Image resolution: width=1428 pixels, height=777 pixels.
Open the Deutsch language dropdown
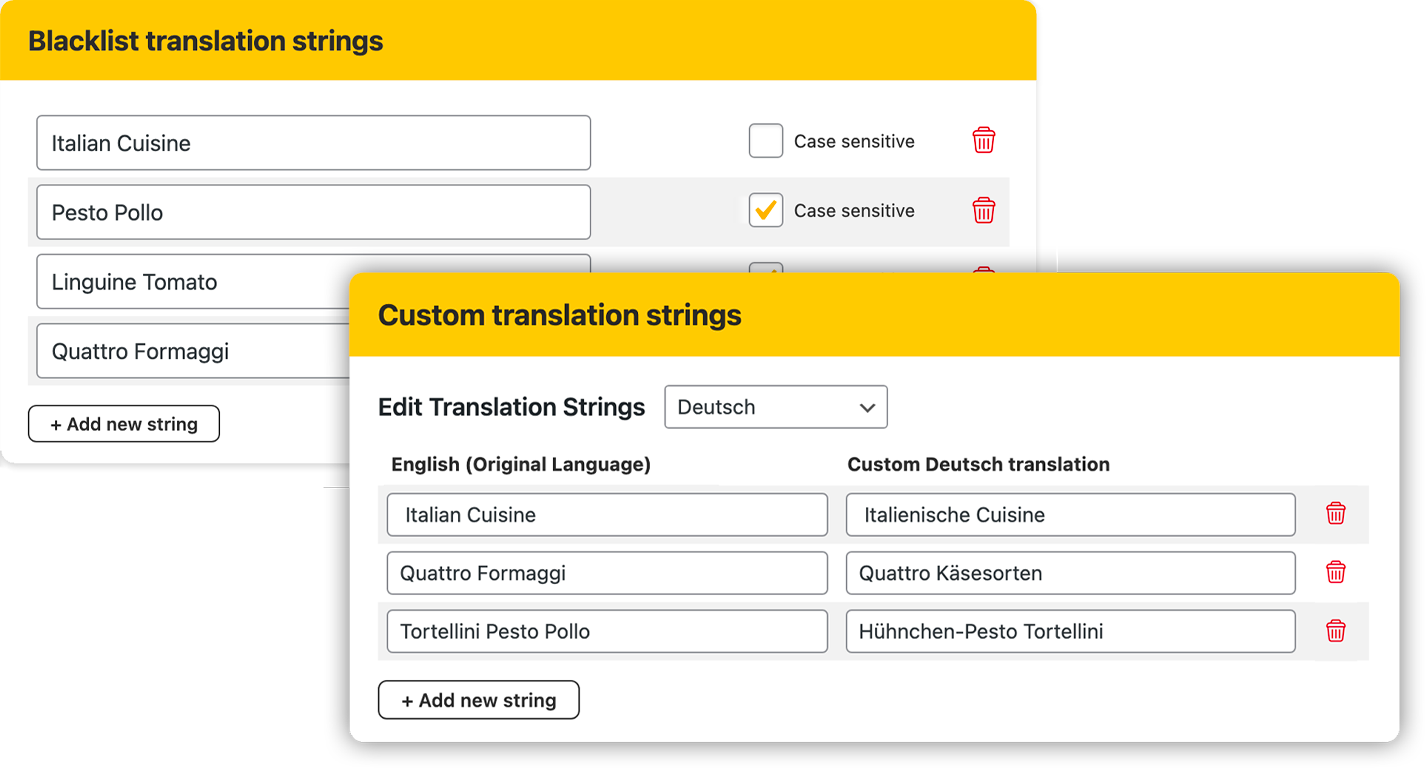pos(775,407)
